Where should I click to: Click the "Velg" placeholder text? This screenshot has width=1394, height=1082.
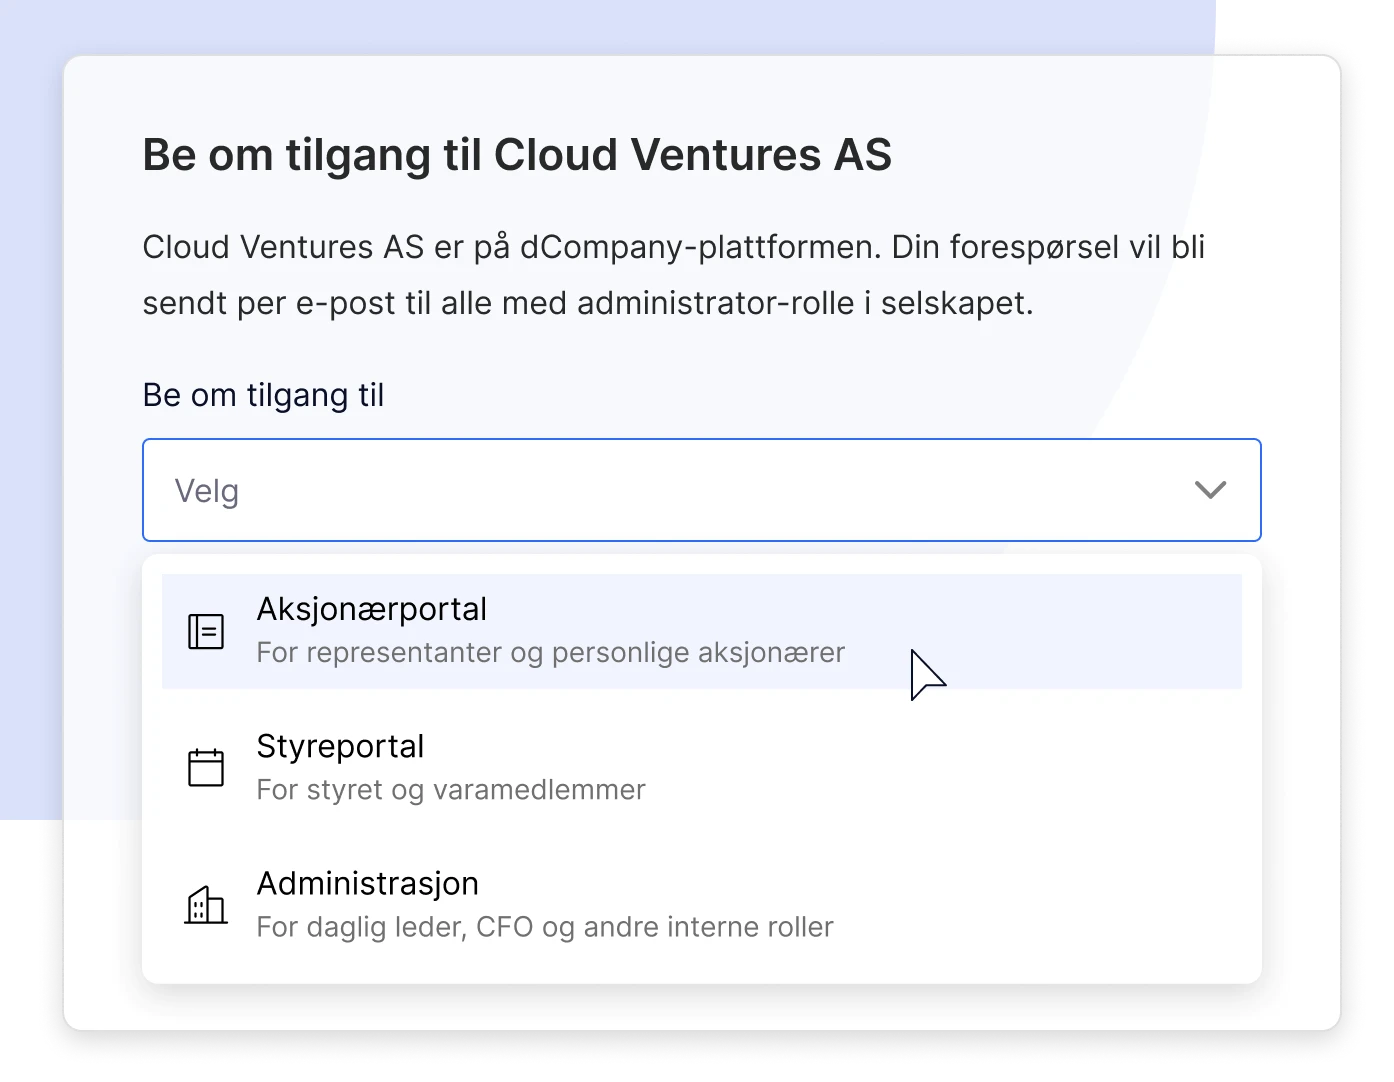click(x=207, y=491)
